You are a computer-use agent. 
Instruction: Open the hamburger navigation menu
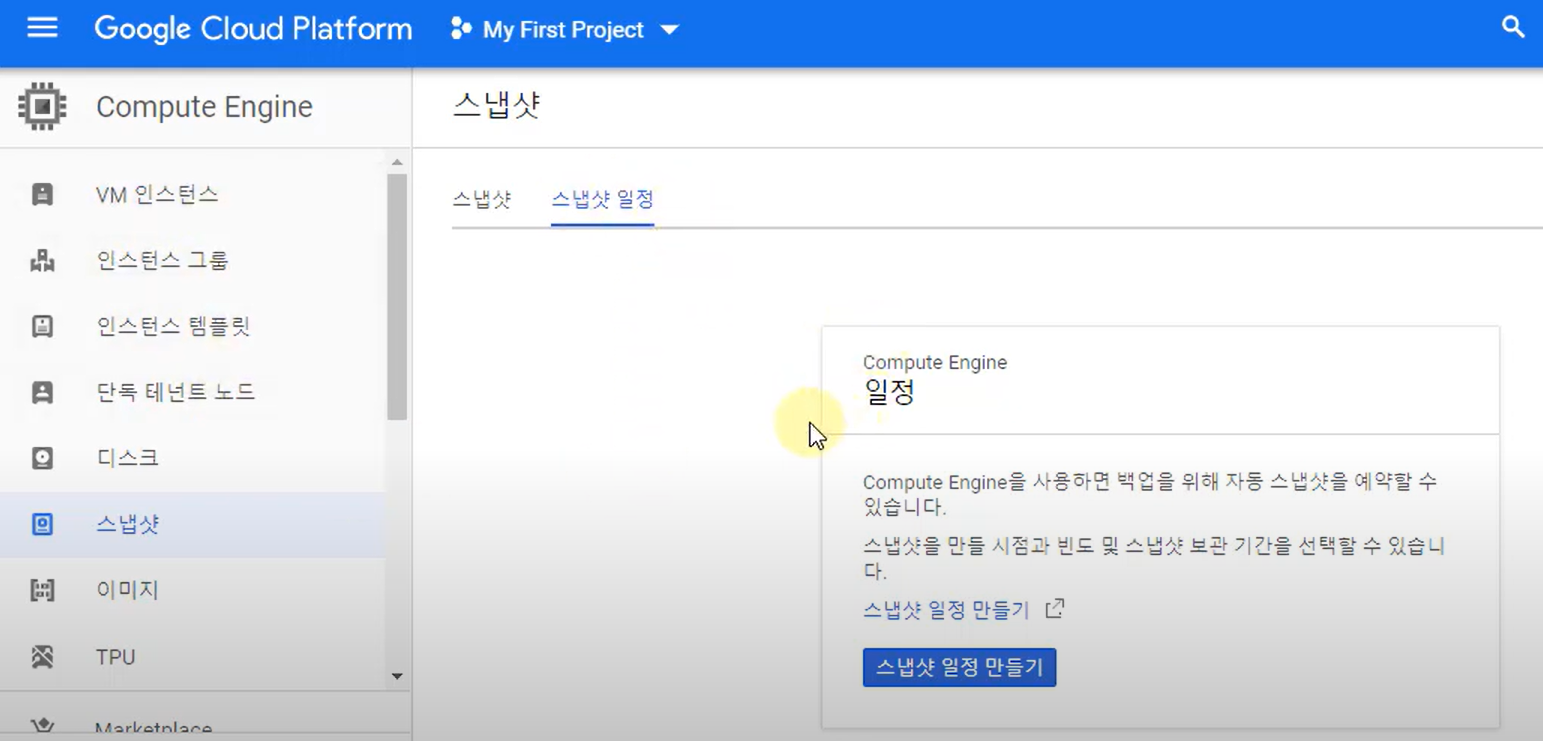(x=42, y=28)
